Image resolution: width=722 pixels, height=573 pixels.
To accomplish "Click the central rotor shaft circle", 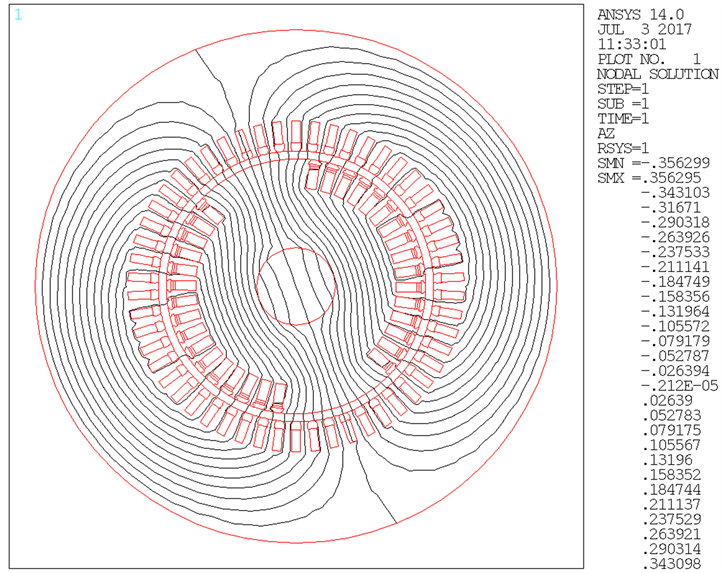I will (x=296, y=286).
